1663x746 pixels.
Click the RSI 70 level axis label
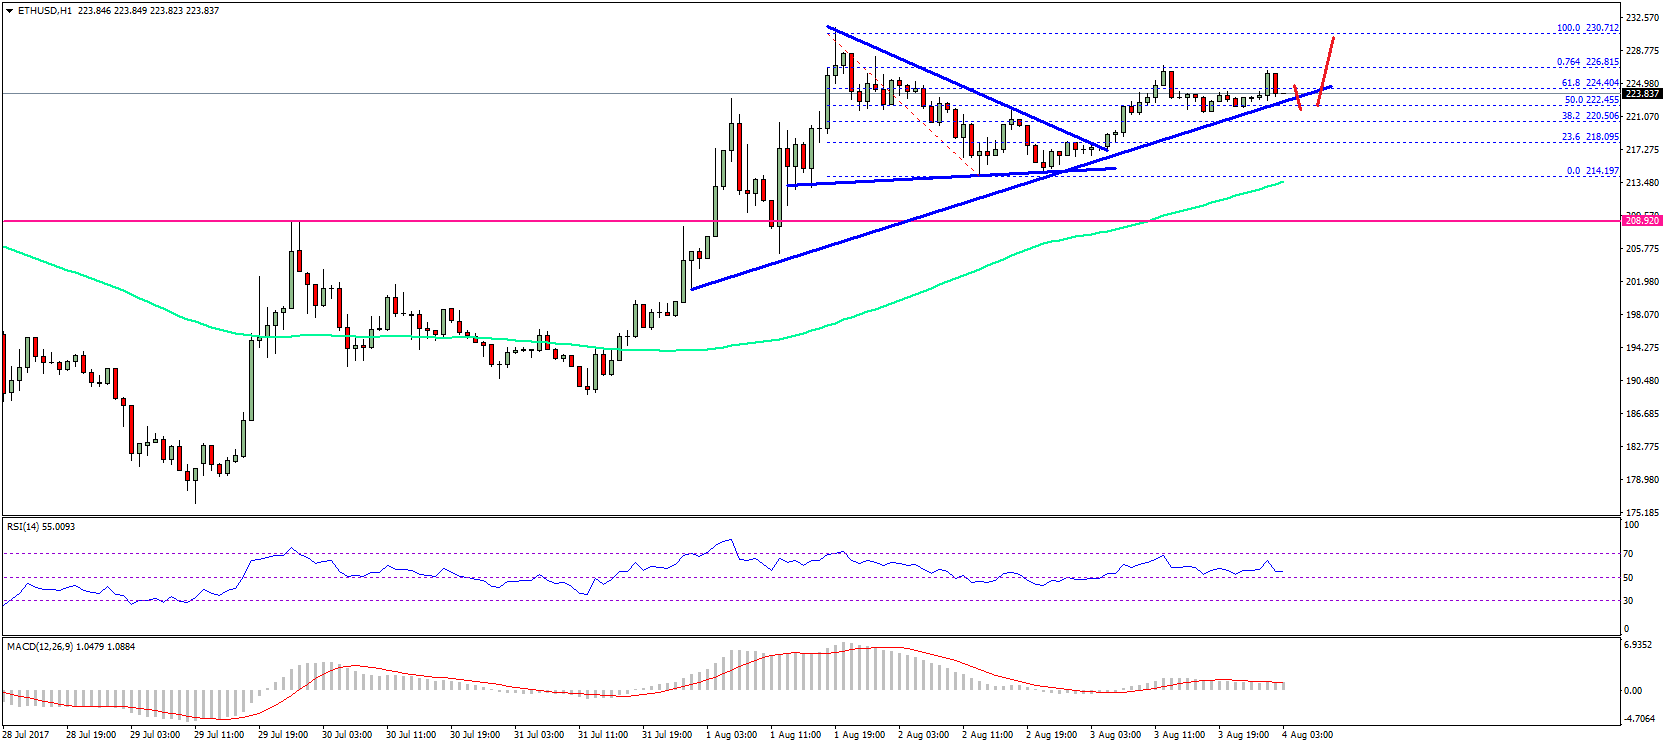pyautogui.click(x=1629, y=553)
